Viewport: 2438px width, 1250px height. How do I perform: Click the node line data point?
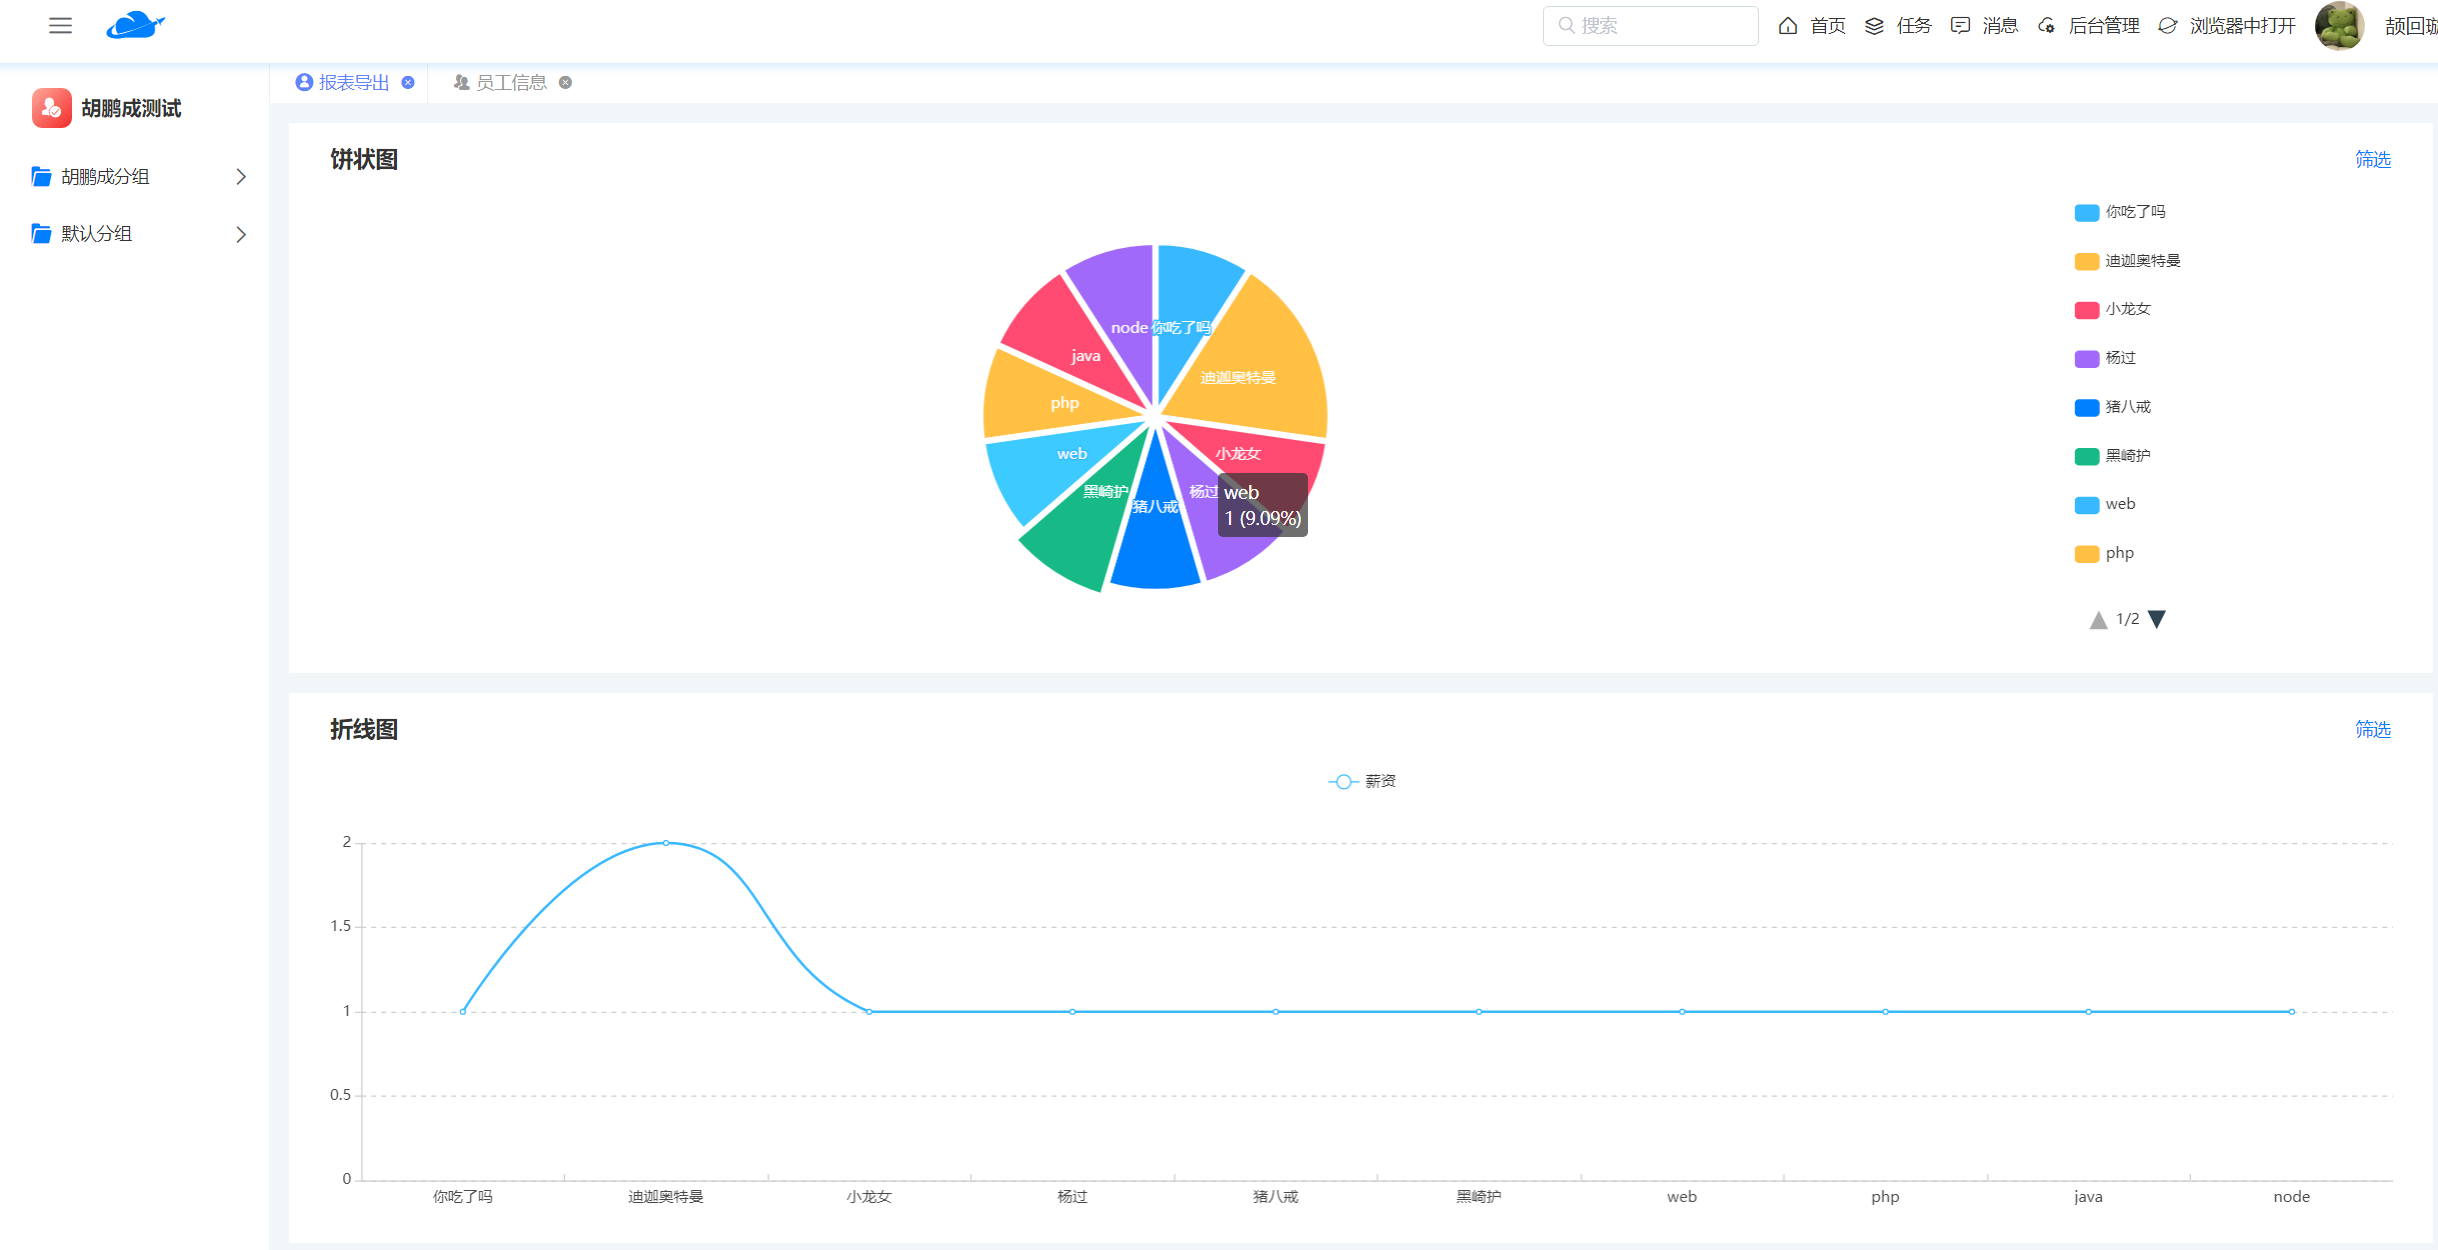pyautogui.click(x=2292, y=1012)
